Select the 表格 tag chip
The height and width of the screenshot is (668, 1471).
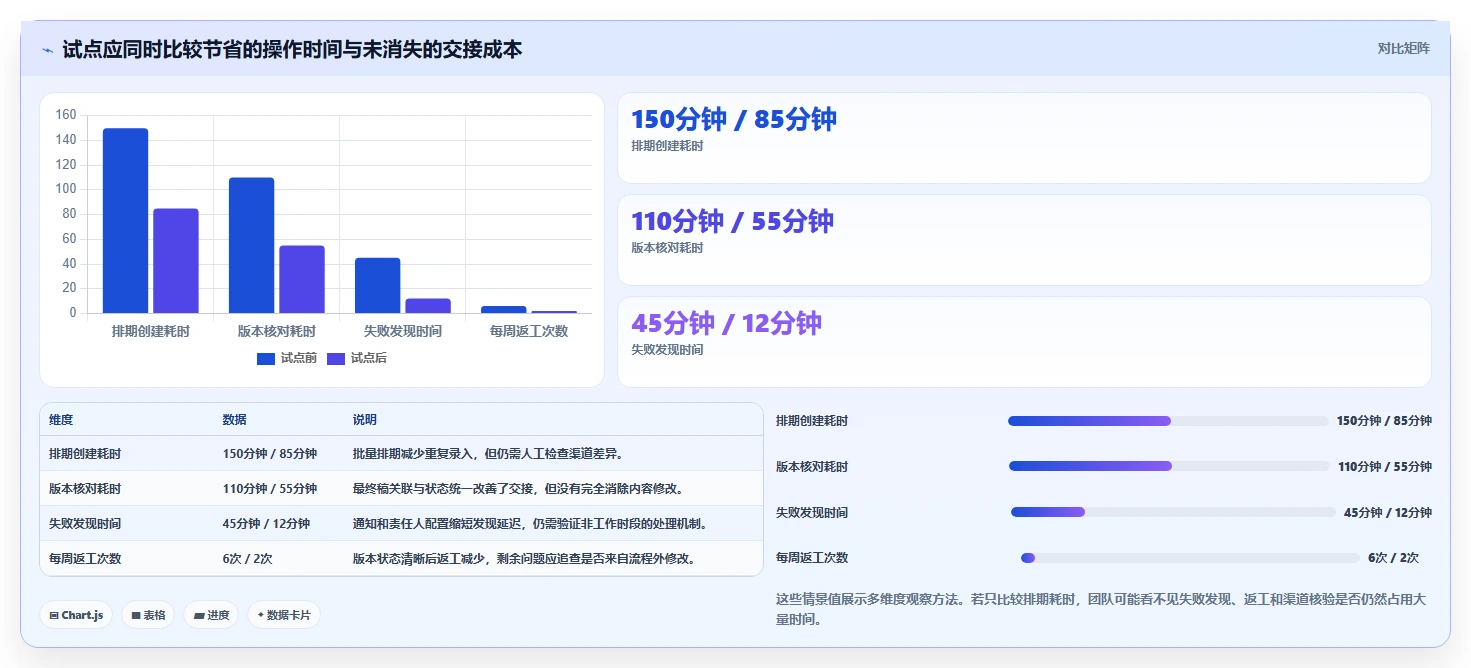tap(148, 615)
